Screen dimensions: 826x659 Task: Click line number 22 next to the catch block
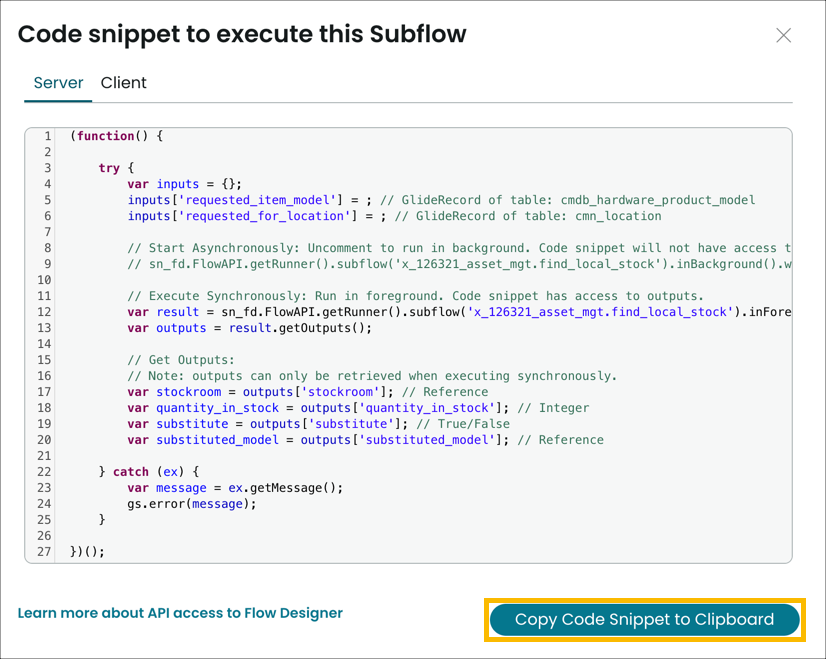44,471
